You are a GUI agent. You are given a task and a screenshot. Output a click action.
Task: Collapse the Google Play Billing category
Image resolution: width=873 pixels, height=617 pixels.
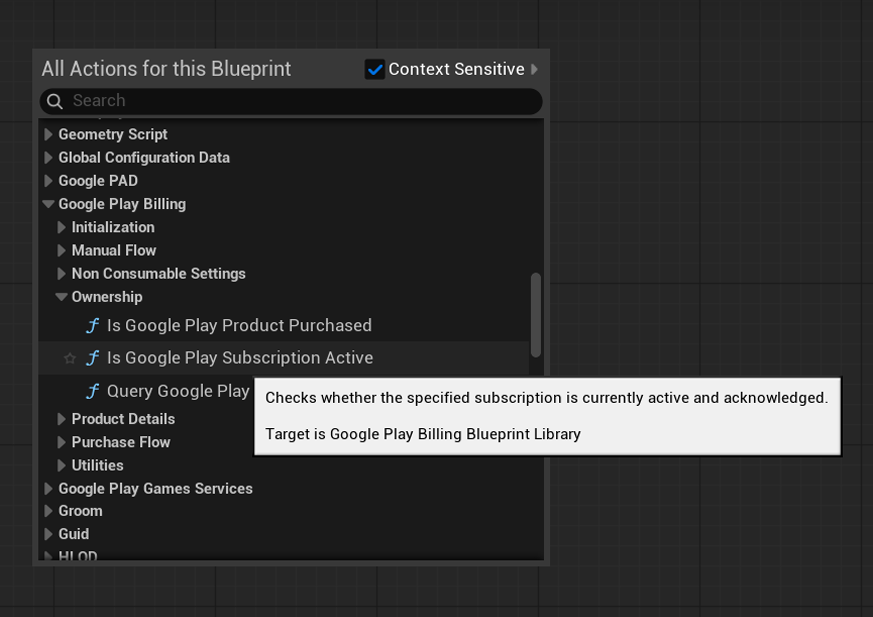(x=48, y=204)
